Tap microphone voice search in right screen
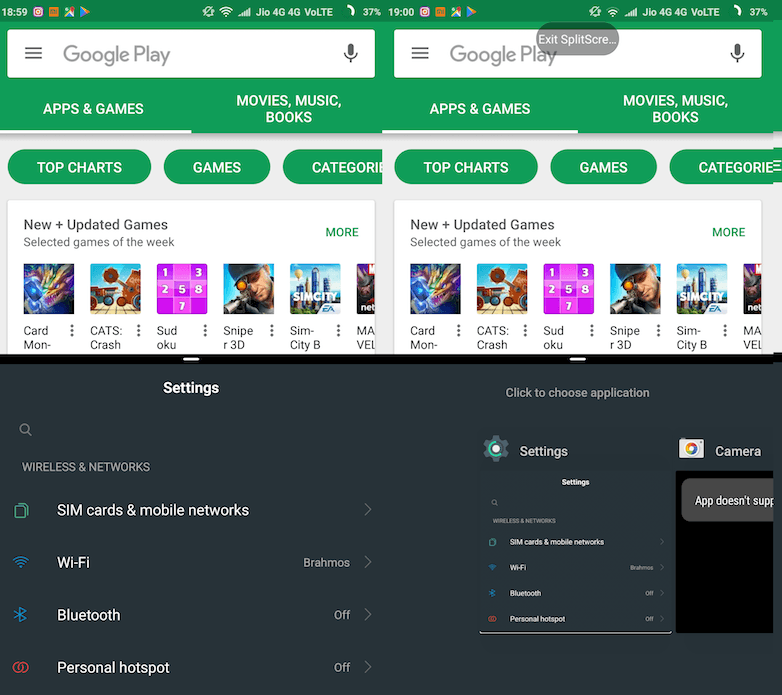 [x=737, y=53]
